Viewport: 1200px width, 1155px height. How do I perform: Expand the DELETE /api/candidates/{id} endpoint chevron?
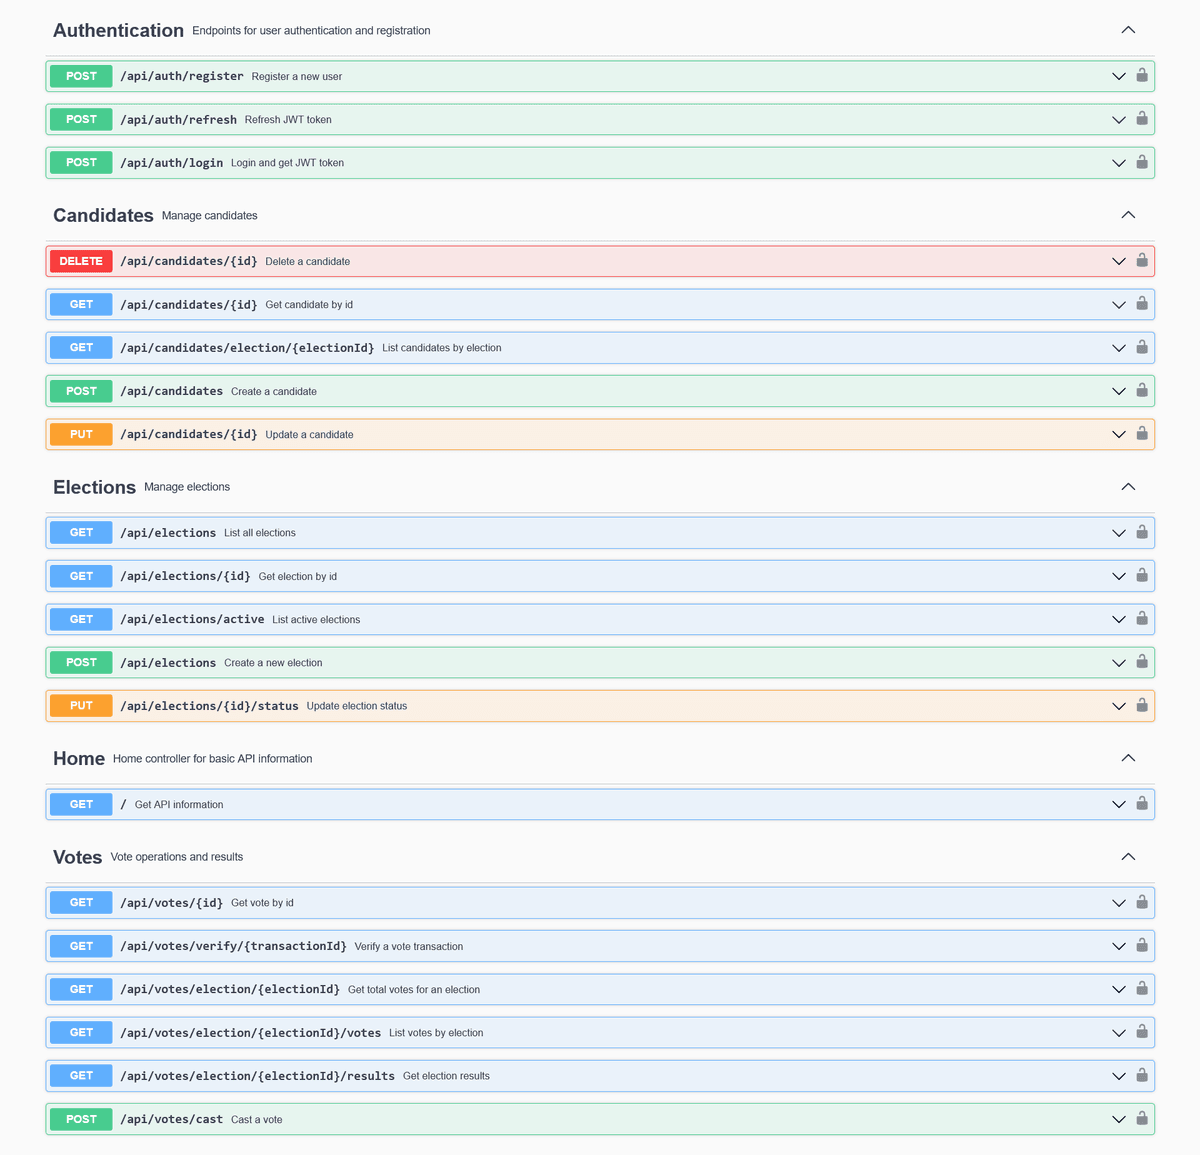pos(1119,261)
